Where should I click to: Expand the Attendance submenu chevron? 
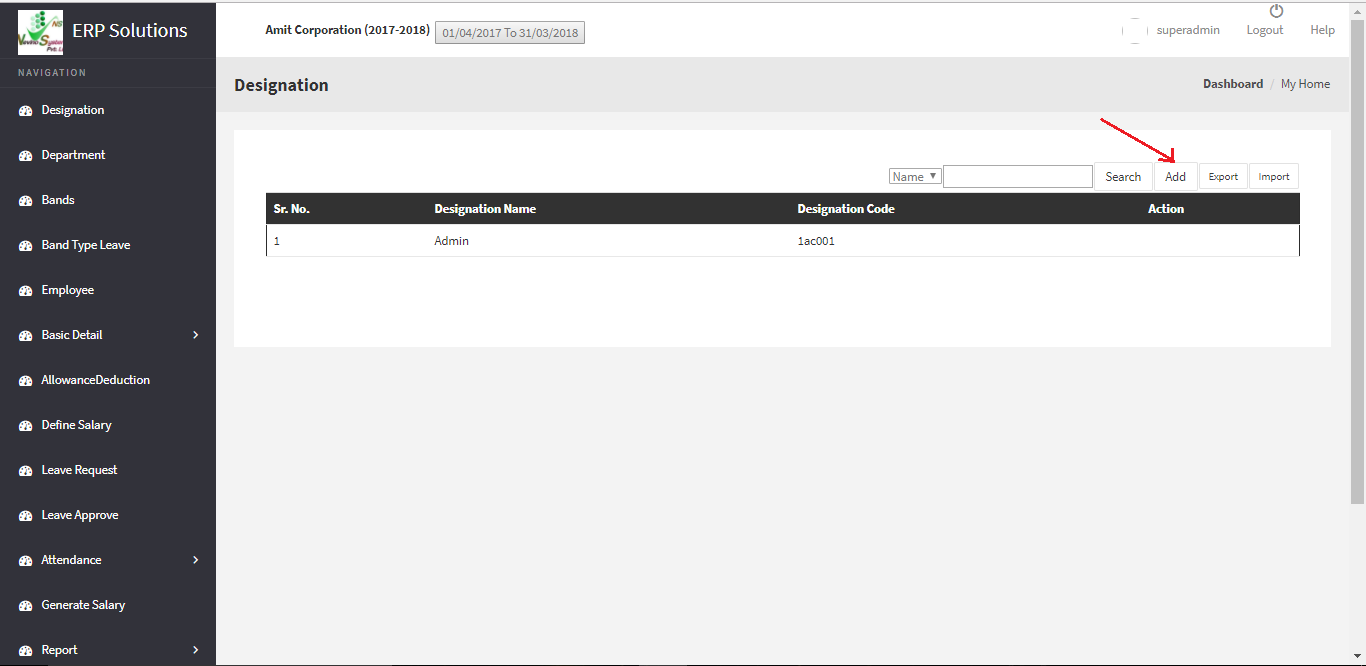click(x=195, y=560)
